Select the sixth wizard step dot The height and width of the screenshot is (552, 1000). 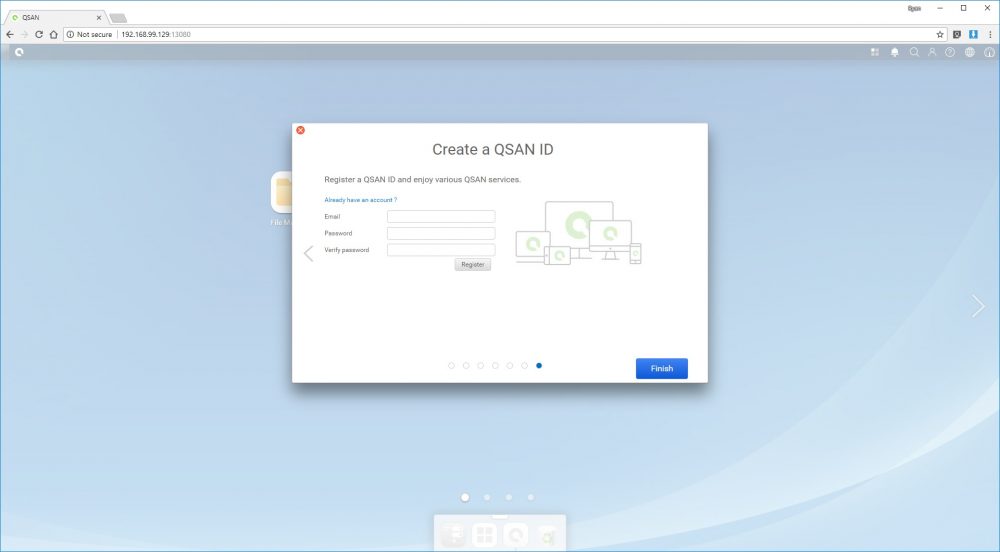point(525,366)
